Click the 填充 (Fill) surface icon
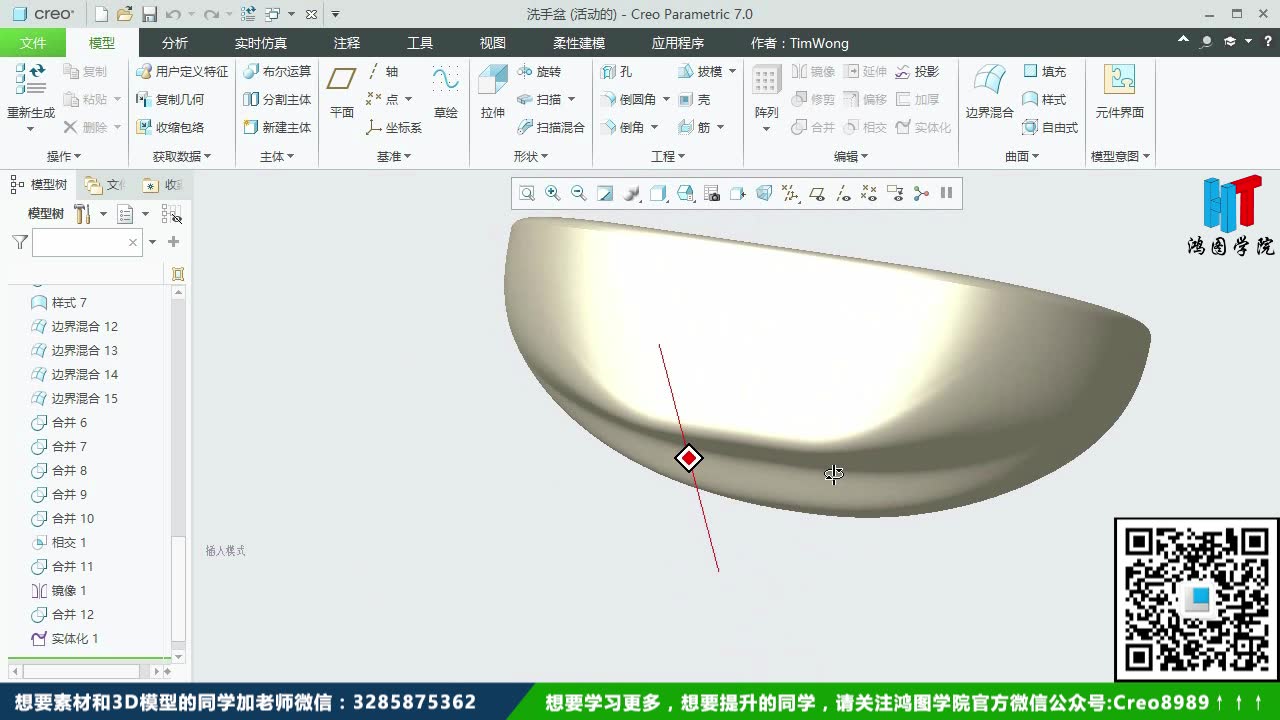 [x=1046, y=71]
